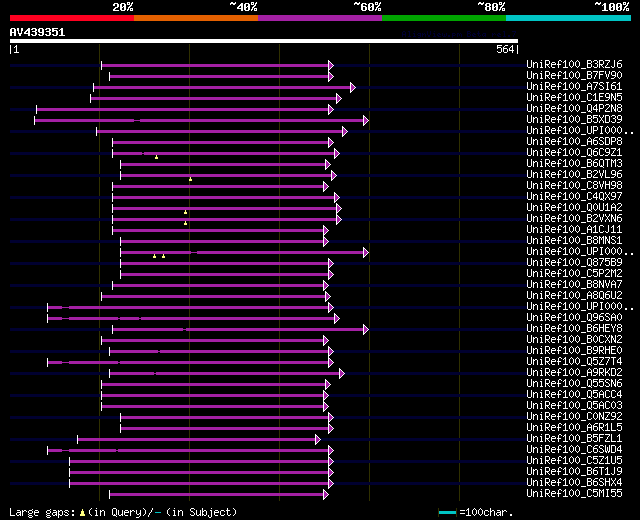Open hit label UniRef100_C4QX97
The width and height of the screenshot is (640, 520).
[574, 197]
